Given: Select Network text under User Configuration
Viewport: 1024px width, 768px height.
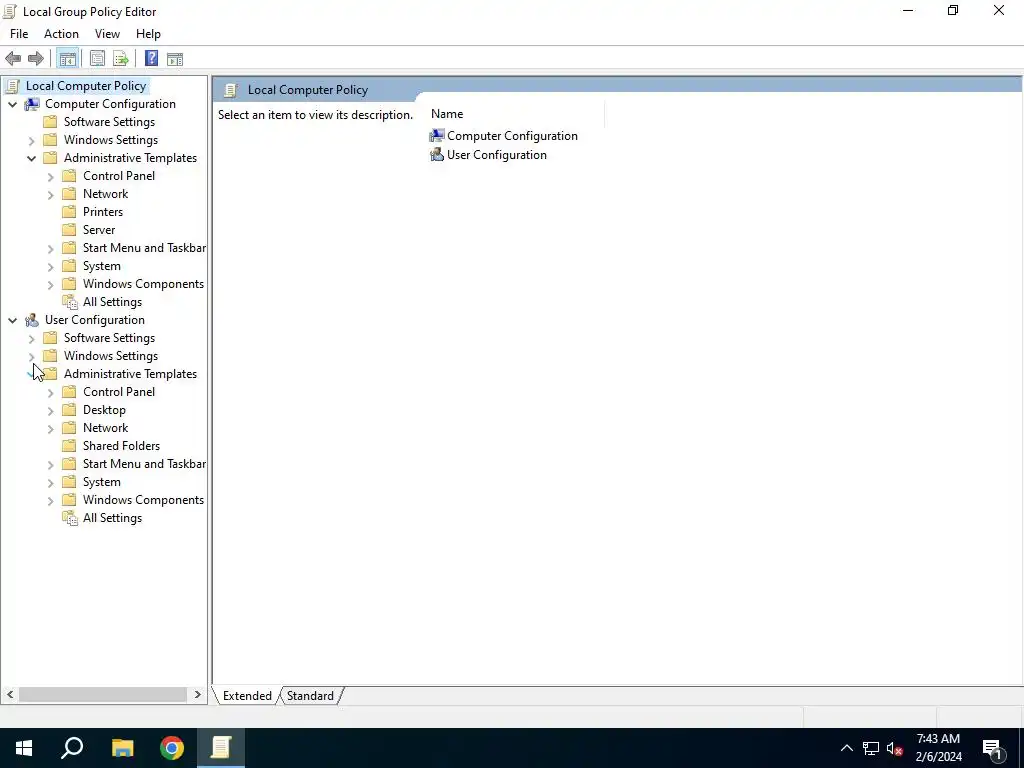Looking at the screenshot, I should coord(106,428).
